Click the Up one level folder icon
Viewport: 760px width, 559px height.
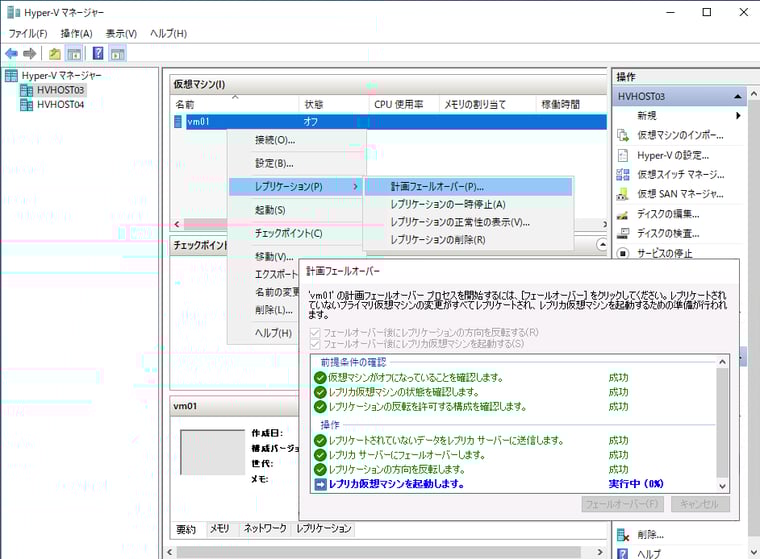tap(54, 53)
